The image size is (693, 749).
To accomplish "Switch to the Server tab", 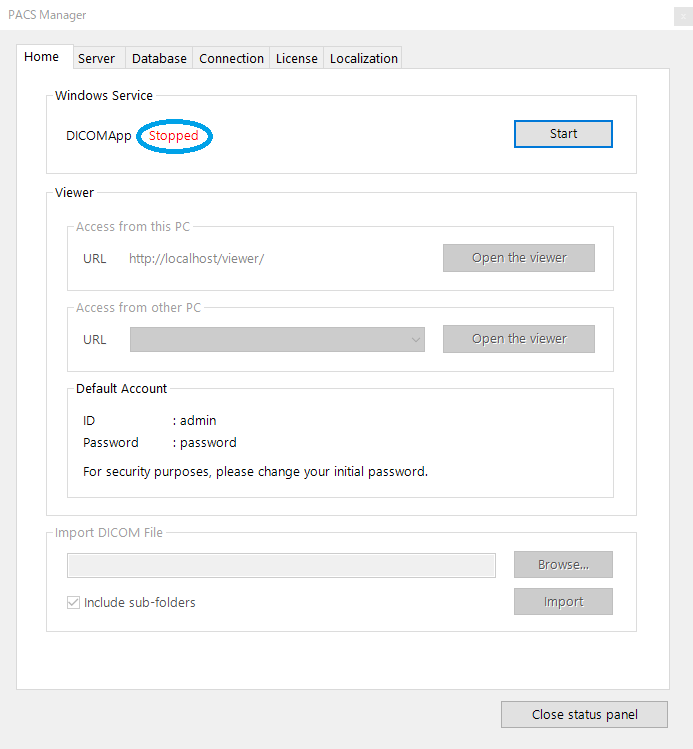I will click(96, 58).
